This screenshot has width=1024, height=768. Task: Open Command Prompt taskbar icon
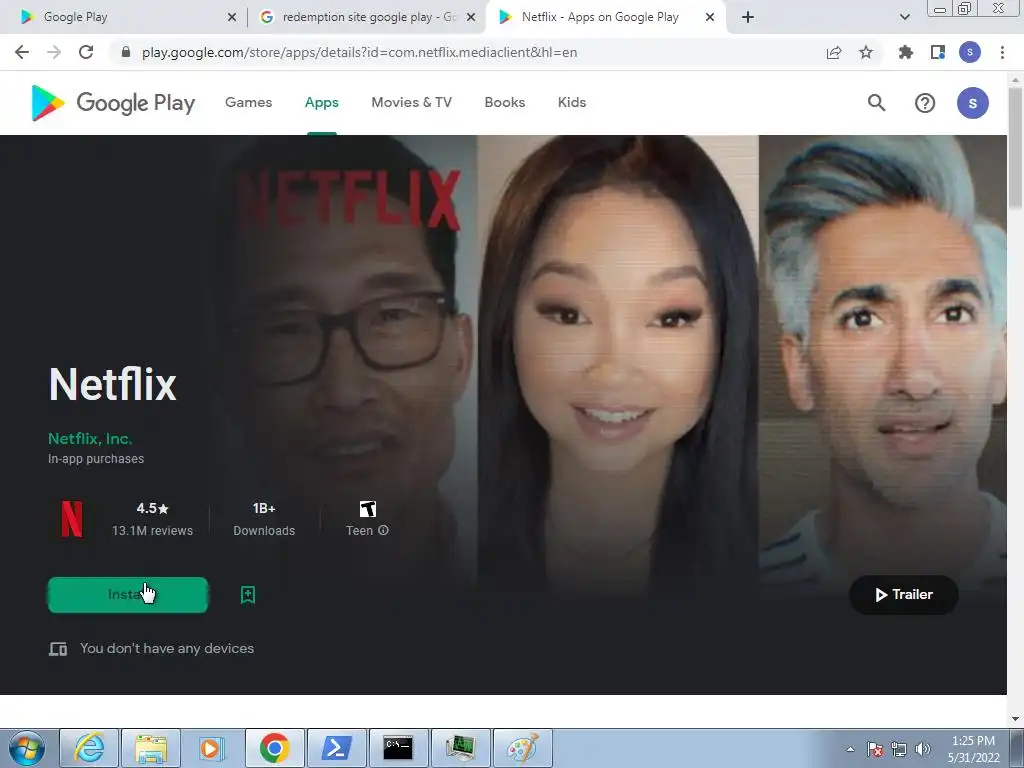pyautogui.click(x=398, y=748)
